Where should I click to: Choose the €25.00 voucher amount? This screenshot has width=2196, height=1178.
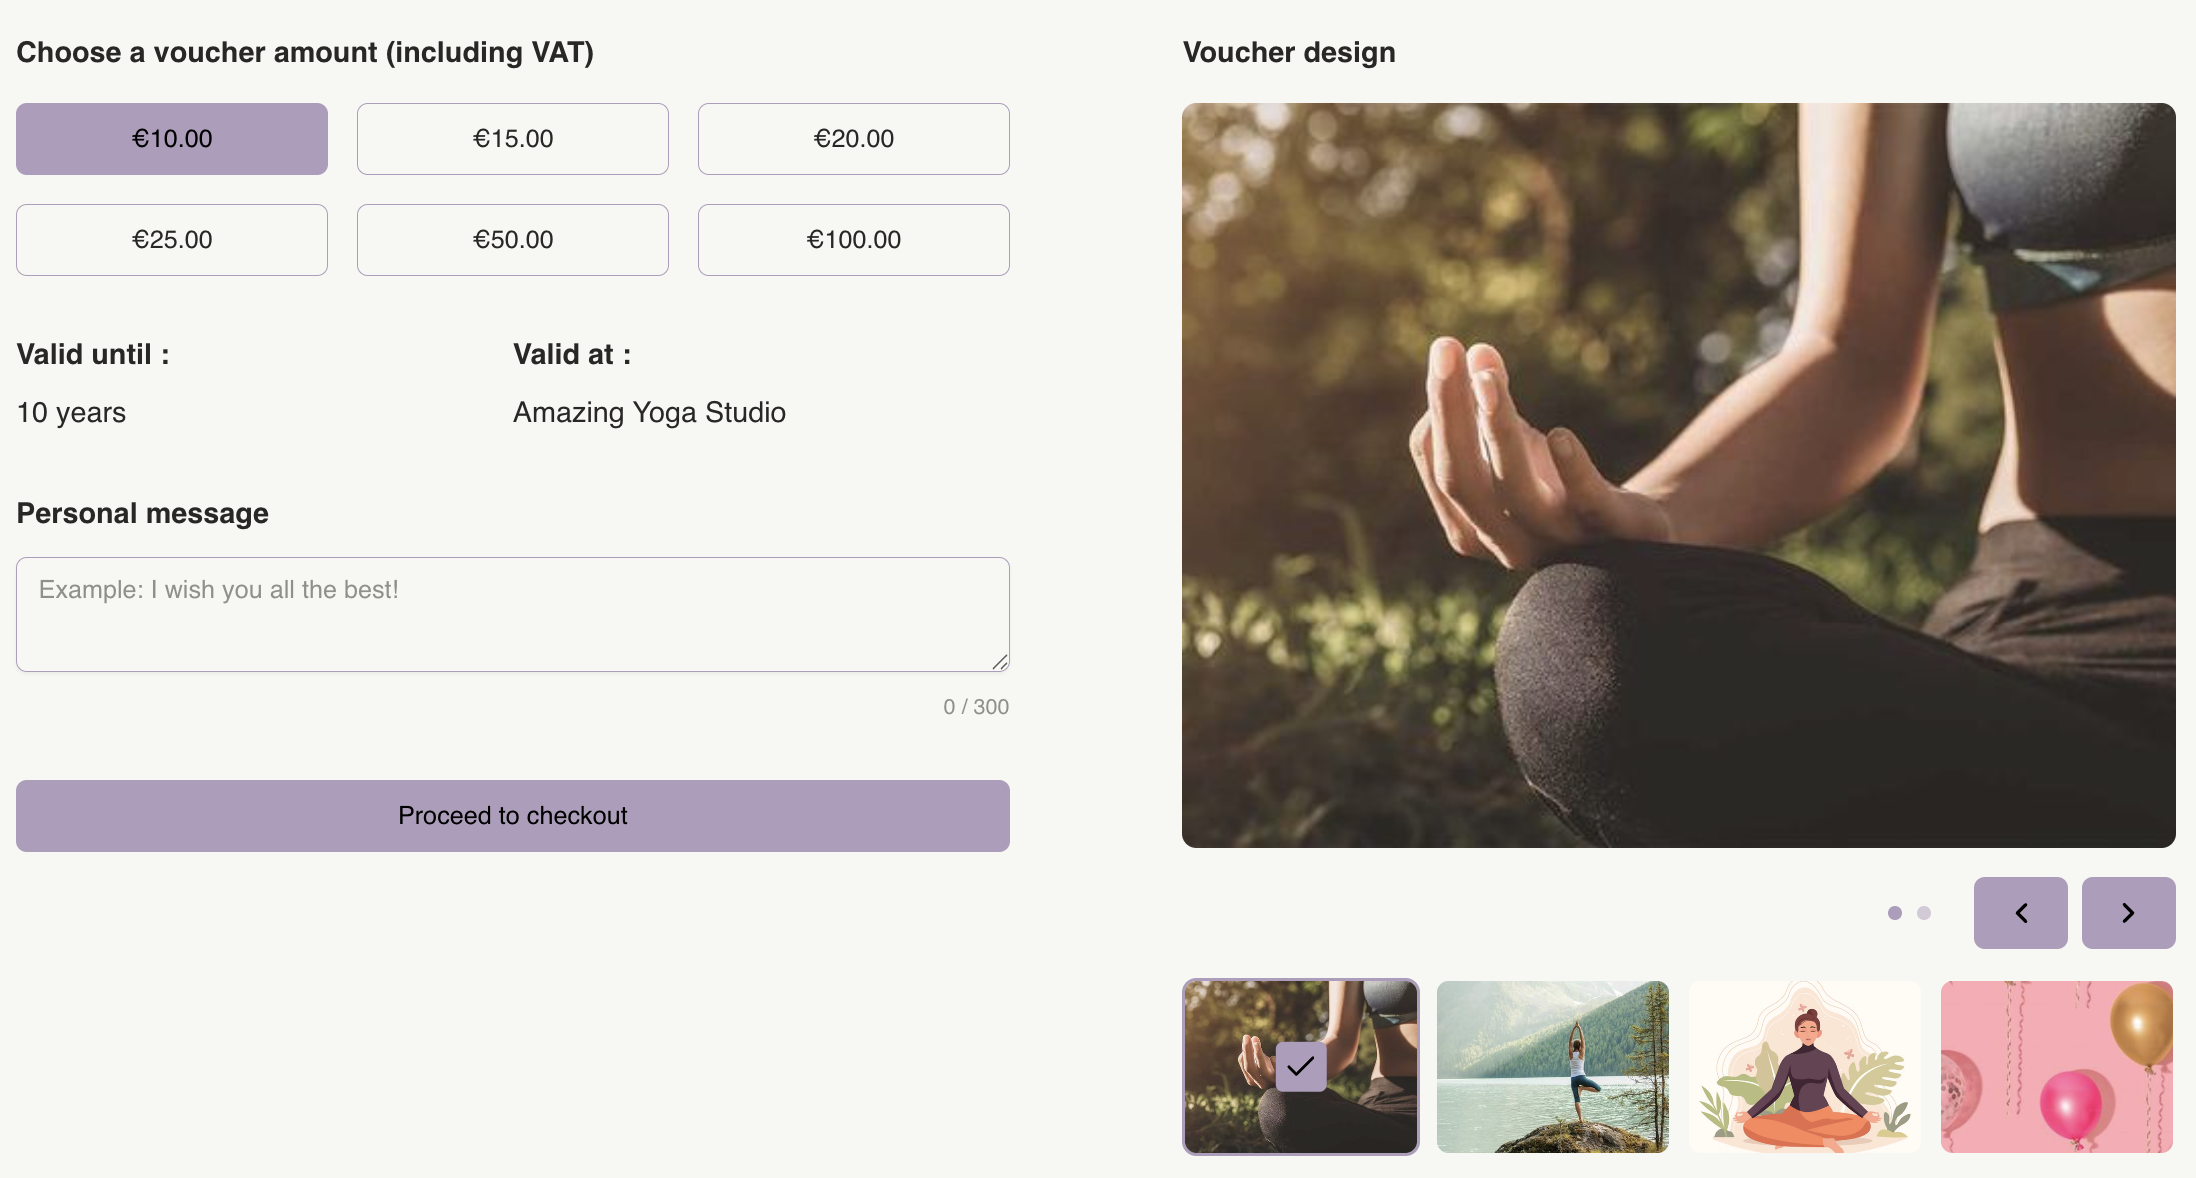pyautogui.click(x=172, y=240)
